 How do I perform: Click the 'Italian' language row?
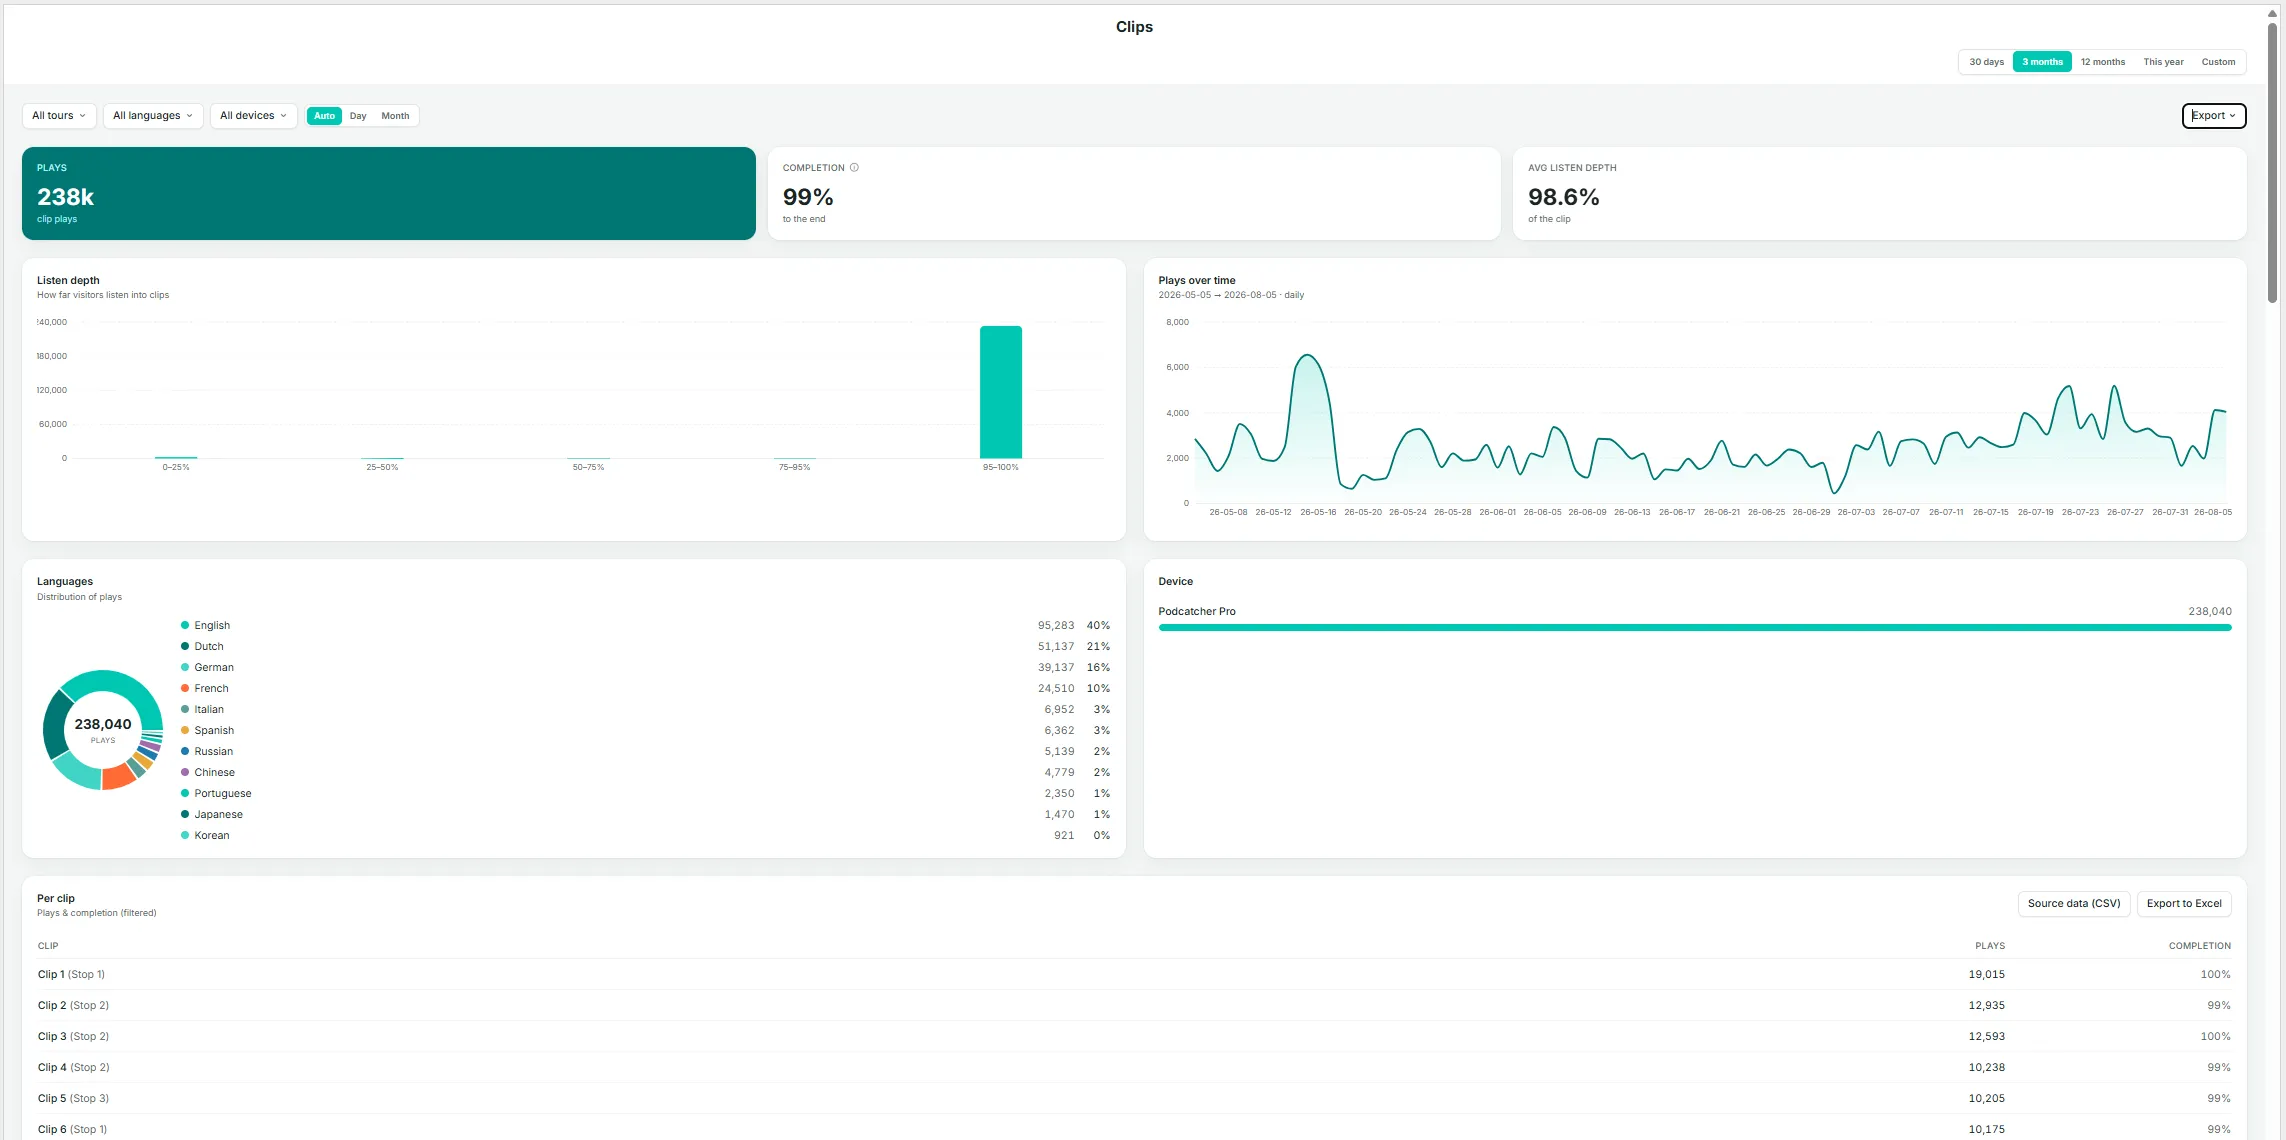pyautogui.click(x=645, y=710)
